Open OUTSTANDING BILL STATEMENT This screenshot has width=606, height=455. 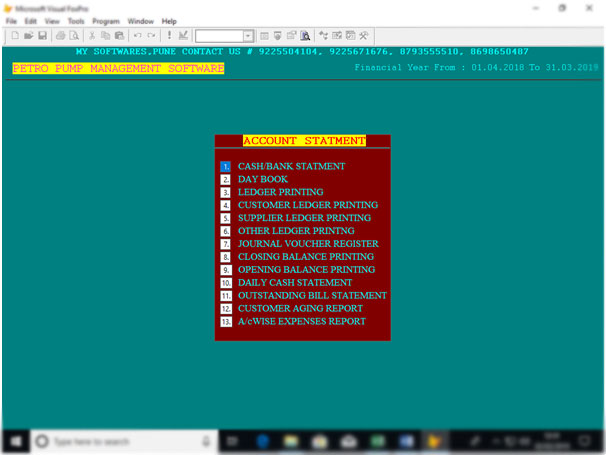pos(312,295)
